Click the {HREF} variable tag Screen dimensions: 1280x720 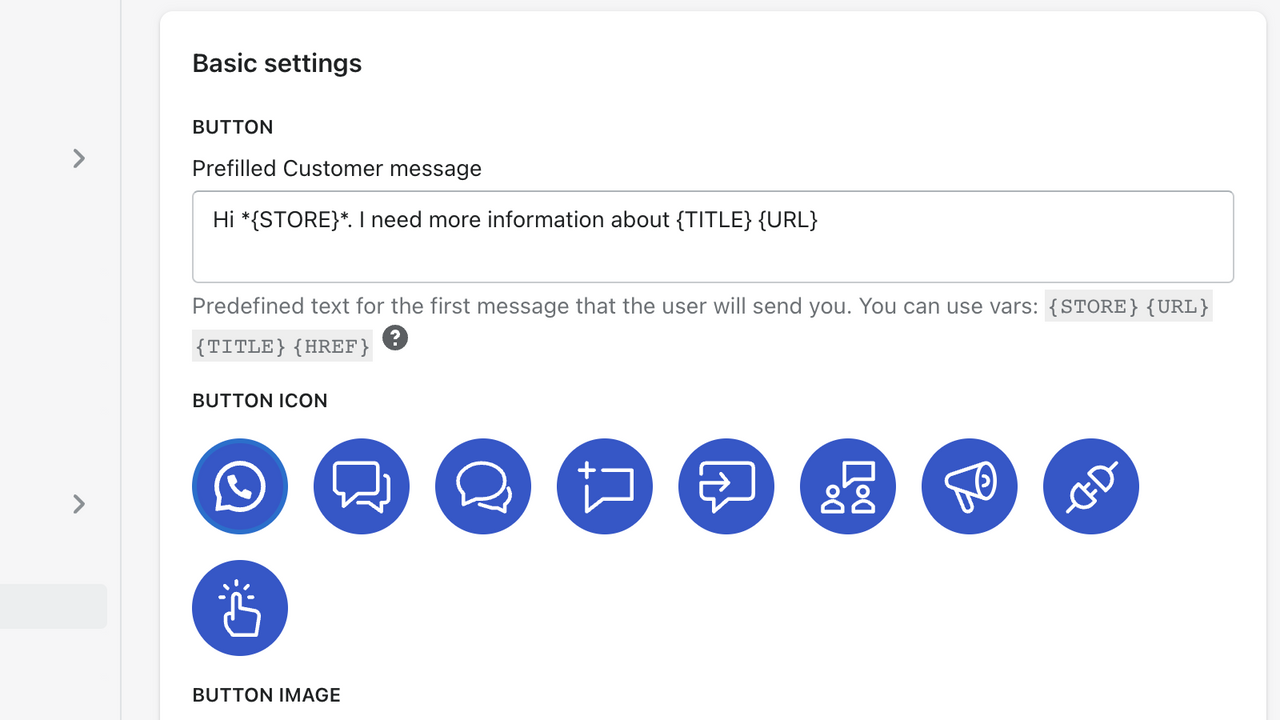[332, 347]
